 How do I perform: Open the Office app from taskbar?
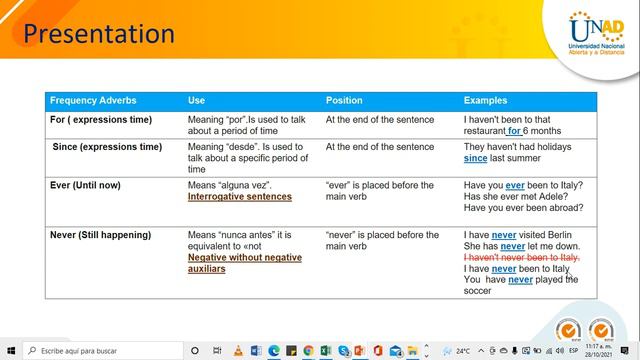pyautogui.click(x=378, y=351)
